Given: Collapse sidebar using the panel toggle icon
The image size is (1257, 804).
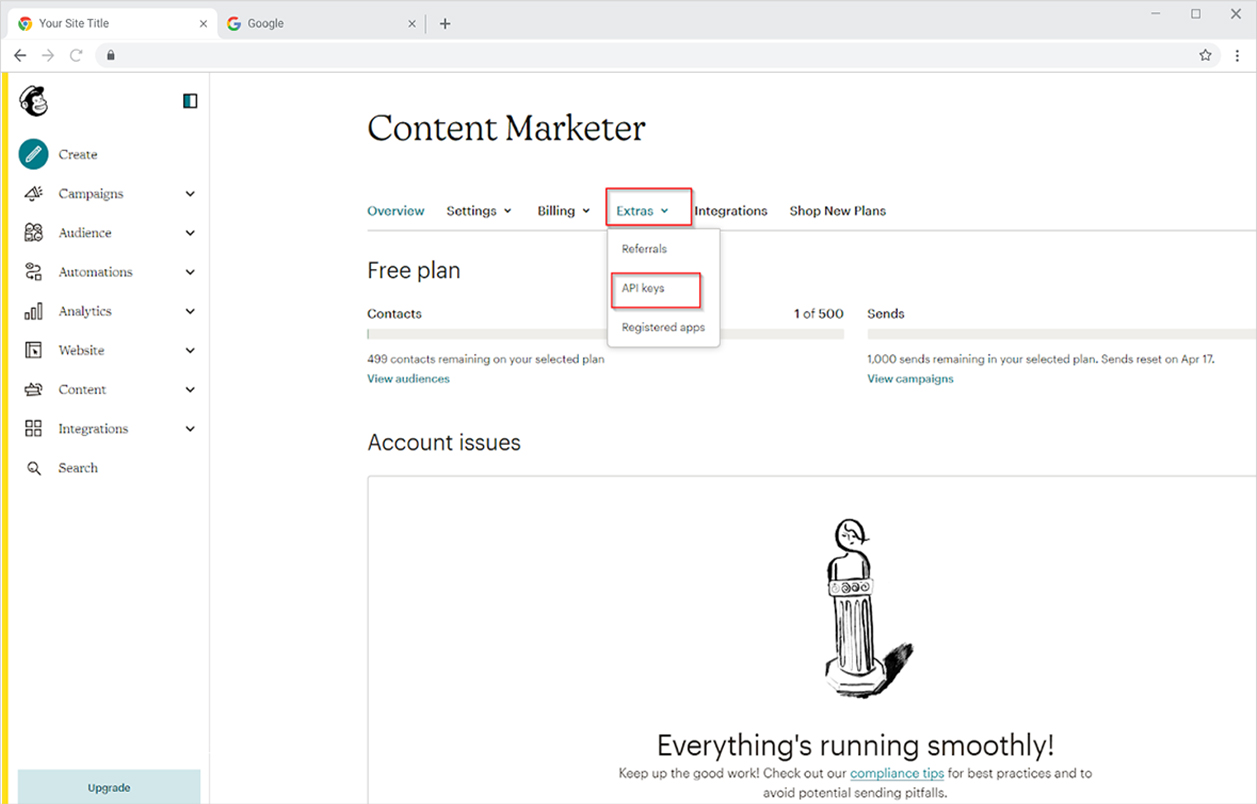Looking at the screenshot, I should point(190,101).
